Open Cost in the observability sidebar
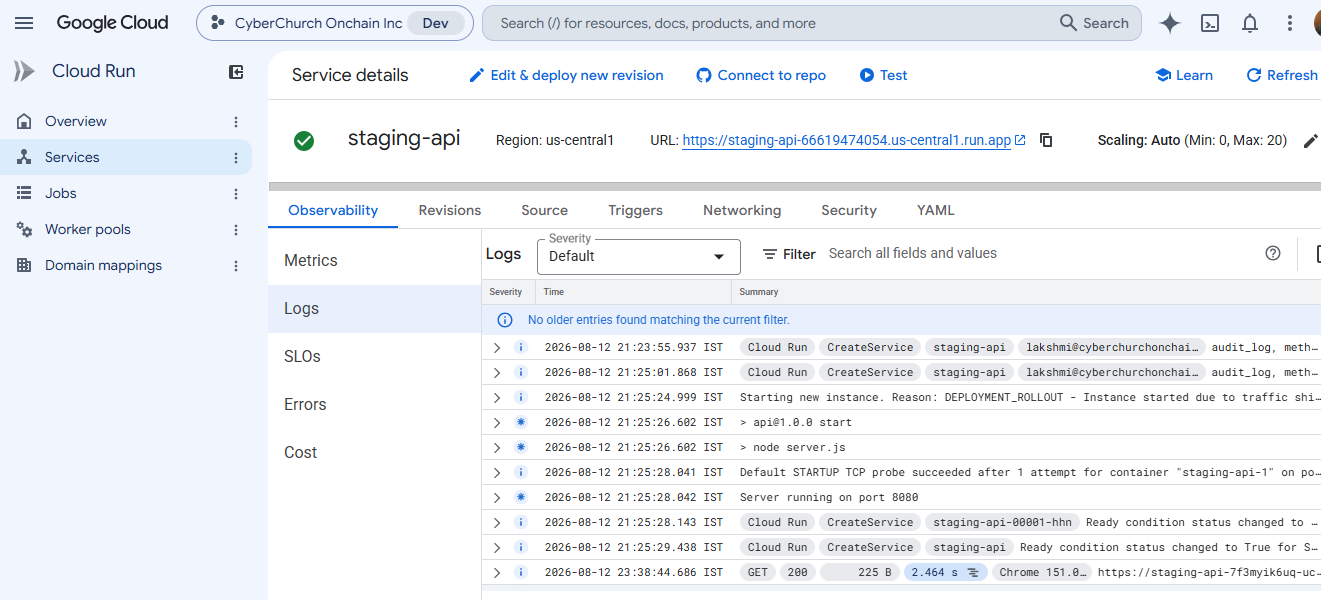This screenshot has width=1321, height=600. pos(375,452)
